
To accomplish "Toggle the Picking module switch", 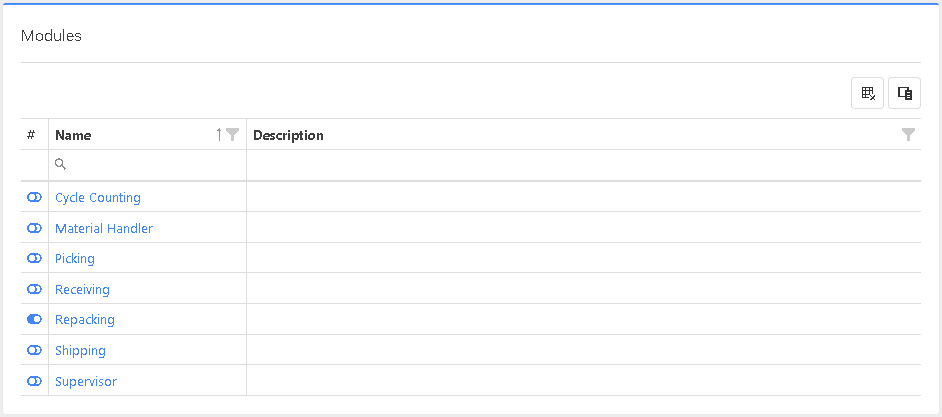I will [34, 259].
